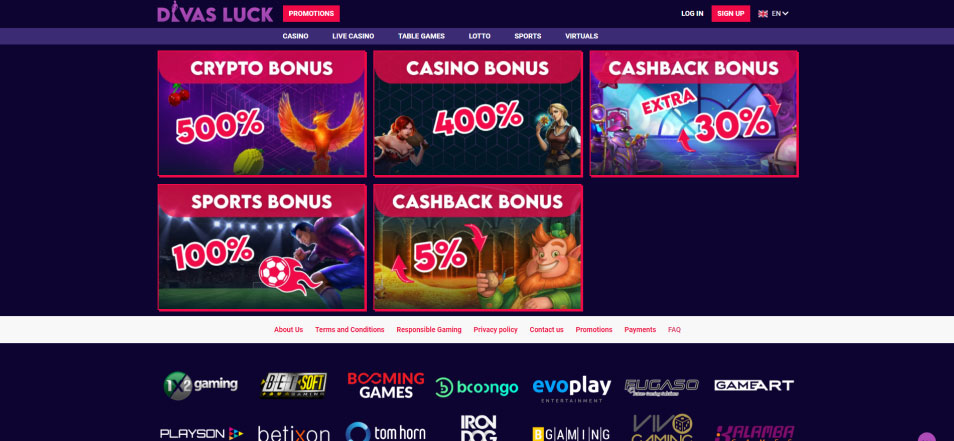
Task: Click the Evoplay Entertainment logo
Action: (x=571, y=388)
